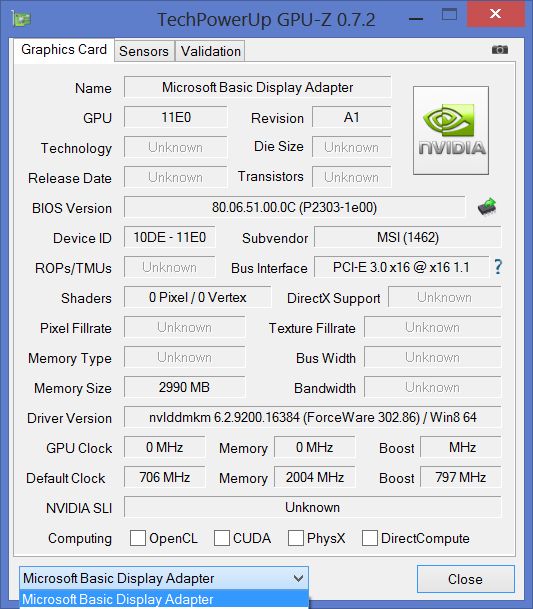The image size is (533, 609).
Task: Click Device ID value 10DE - 11E0
Action: [169, 237]
